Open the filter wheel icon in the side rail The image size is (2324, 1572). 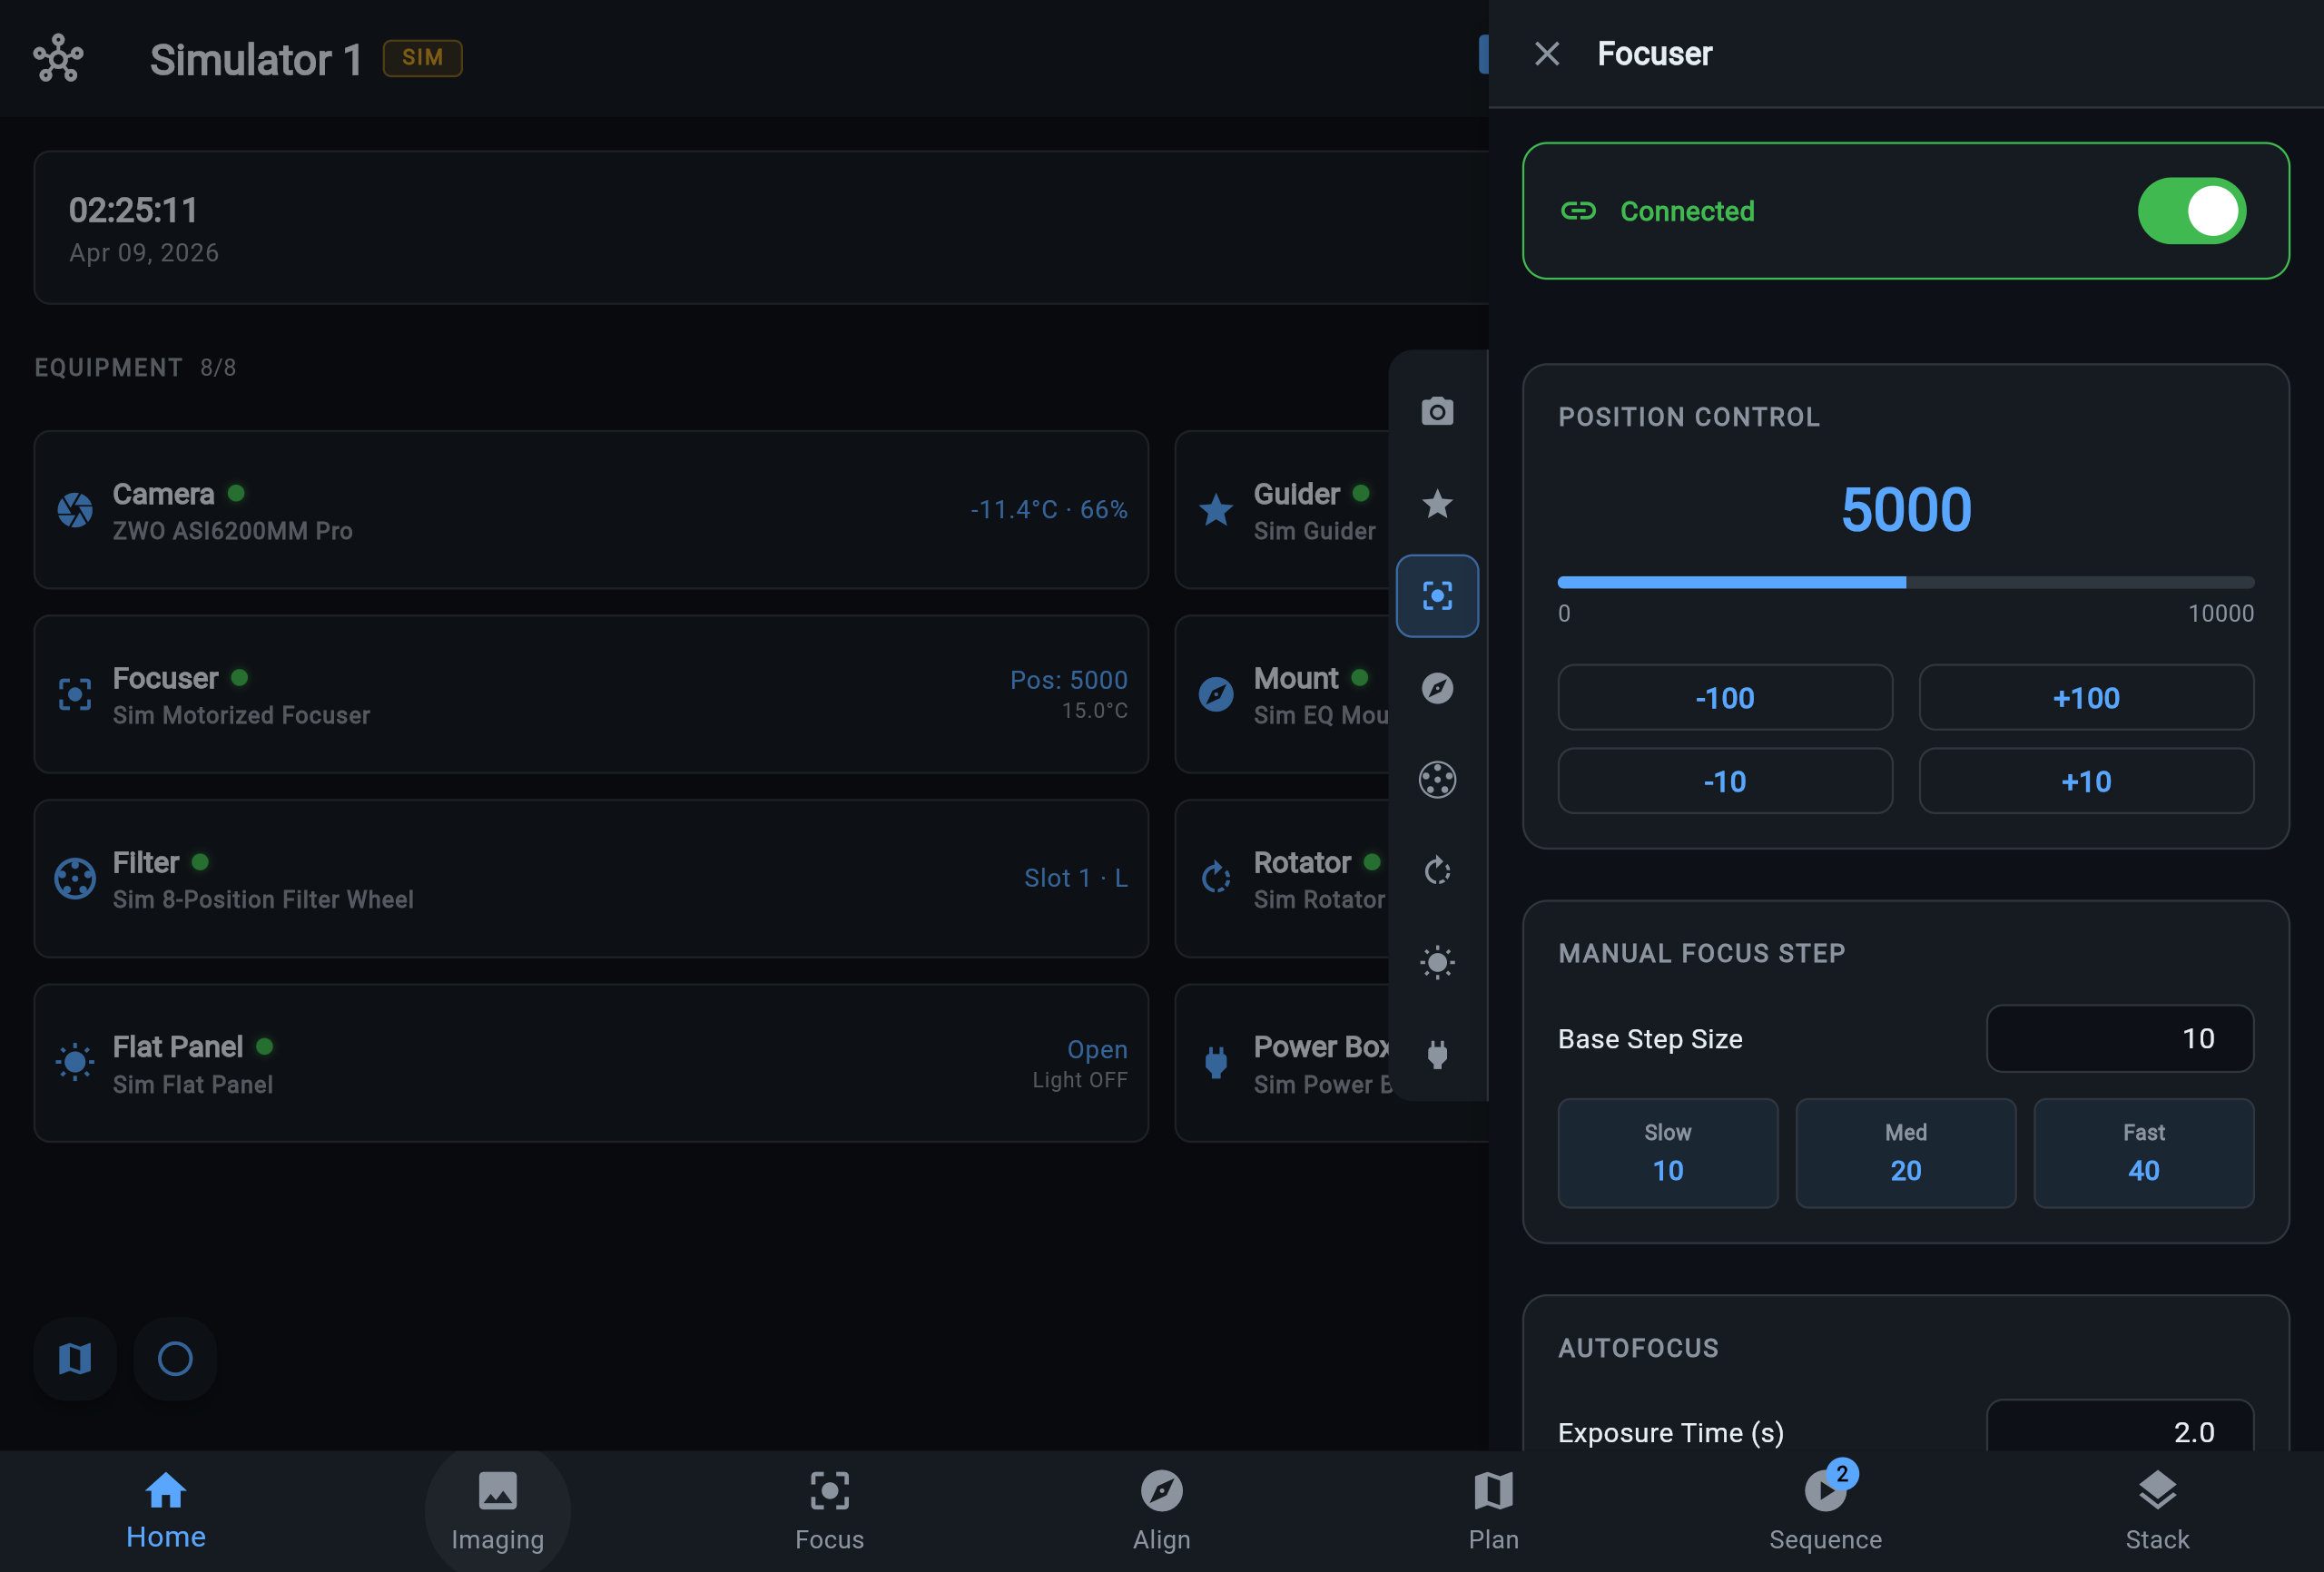(1437, 780)
